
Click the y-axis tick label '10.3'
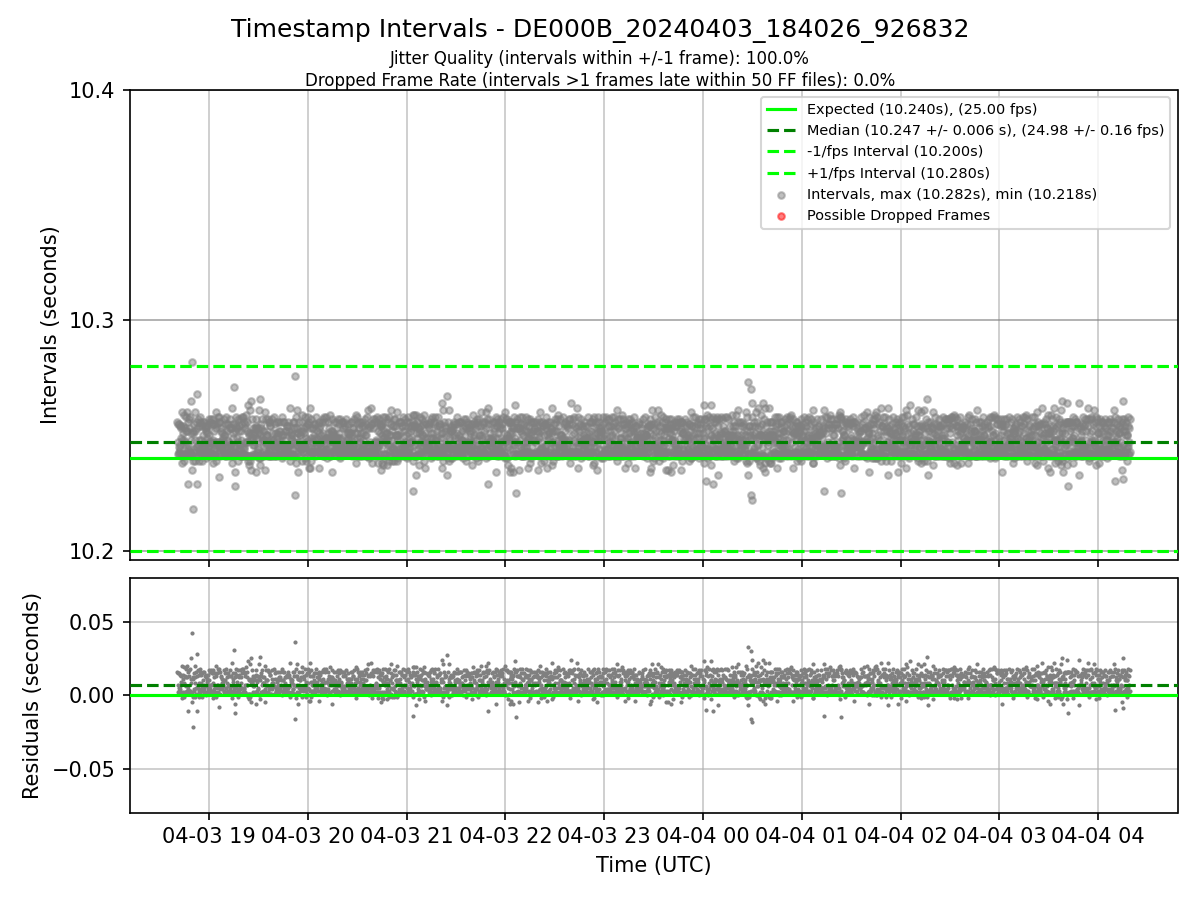click(x=93, y=321)
